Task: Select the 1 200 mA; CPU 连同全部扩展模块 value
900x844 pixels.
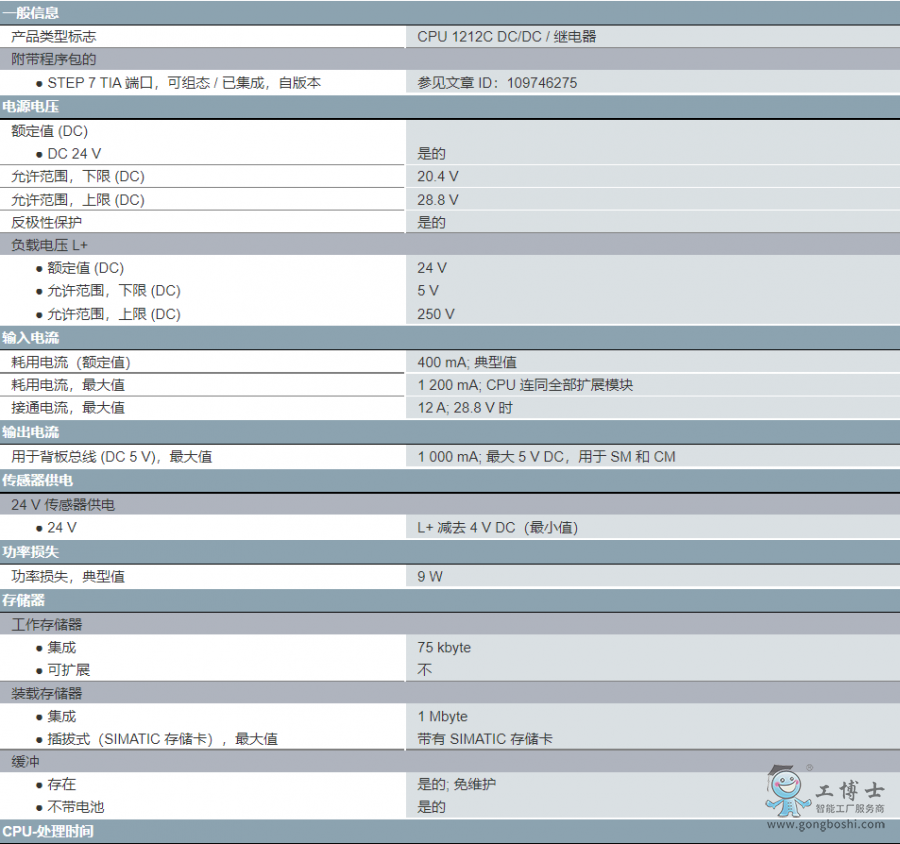Action: pyautogui.click(x=525, y=385)
